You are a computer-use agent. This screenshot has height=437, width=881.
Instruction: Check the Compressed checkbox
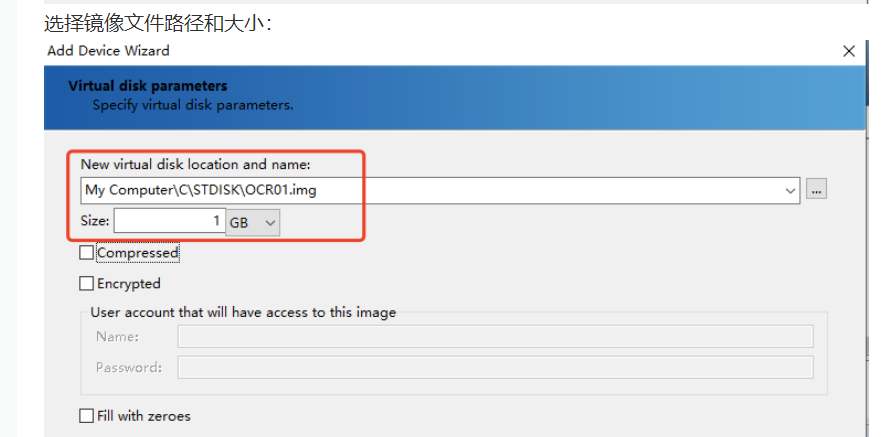point(87,253)
